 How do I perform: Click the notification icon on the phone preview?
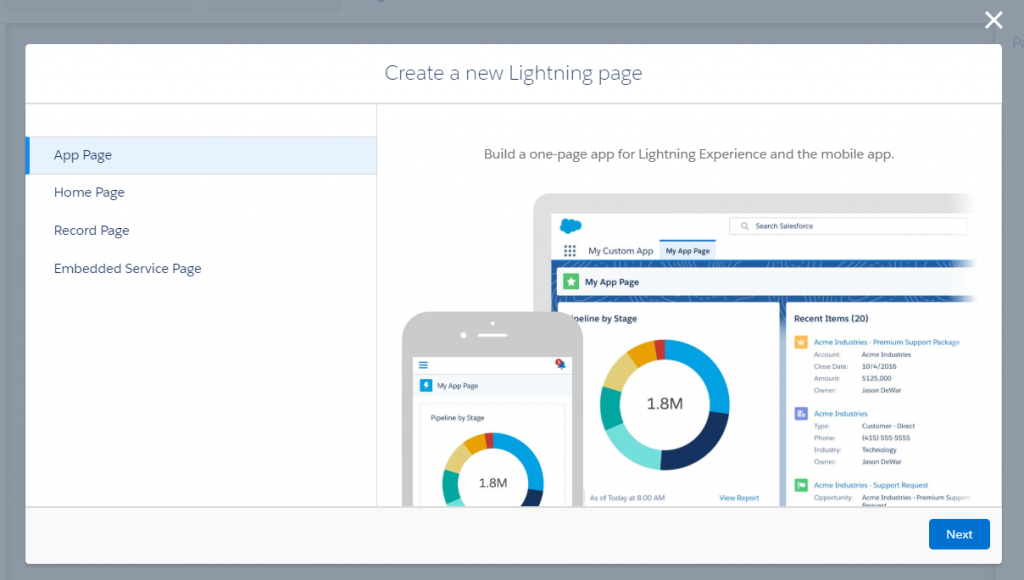559,364
